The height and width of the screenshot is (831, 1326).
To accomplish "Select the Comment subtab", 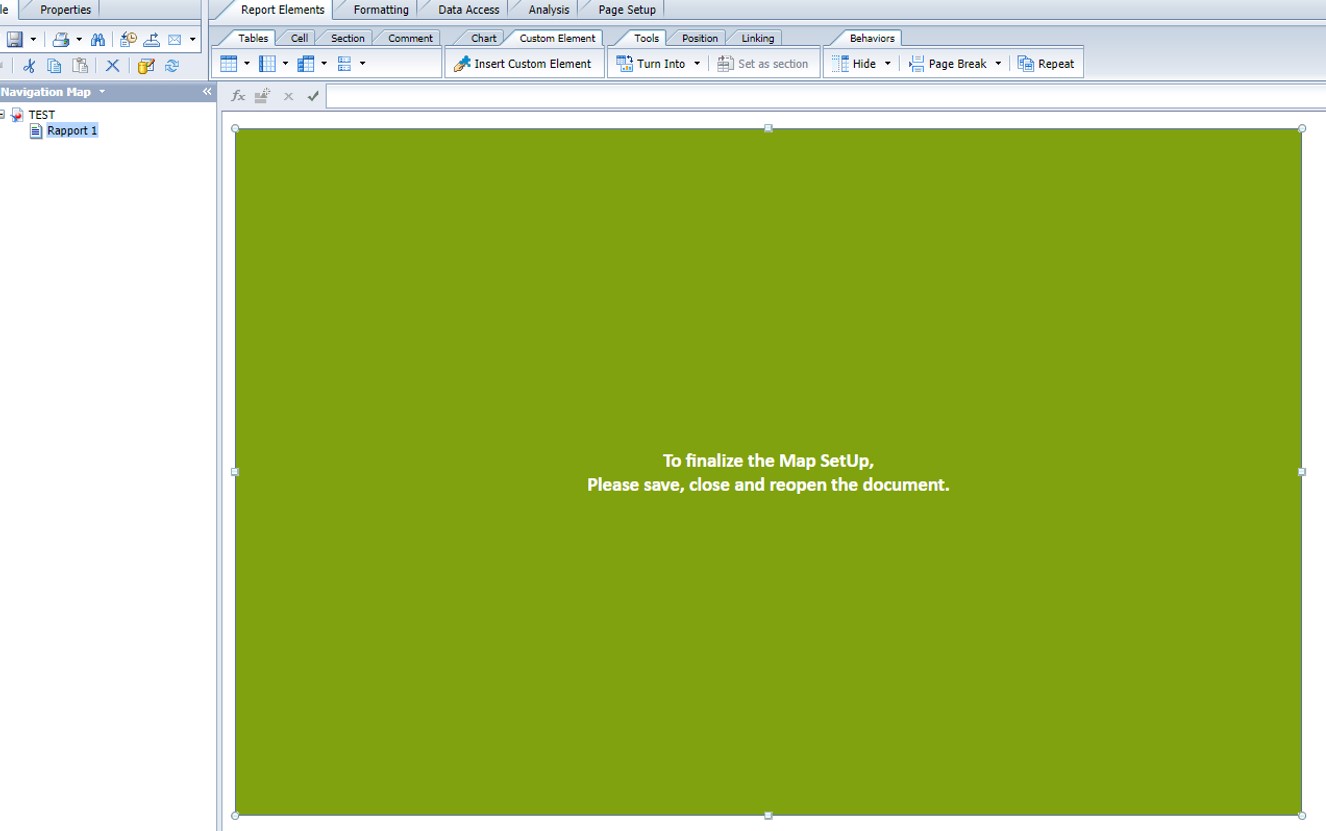I will [x=410, y=38].
